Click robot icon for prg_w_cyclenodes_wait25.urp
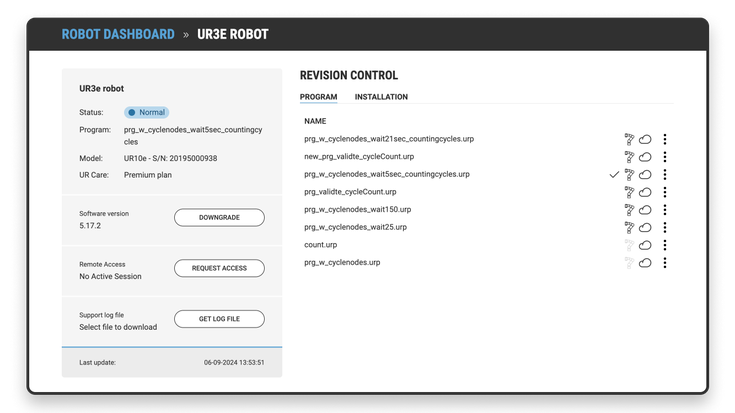The image size is (735, 413). pos(629,227)
